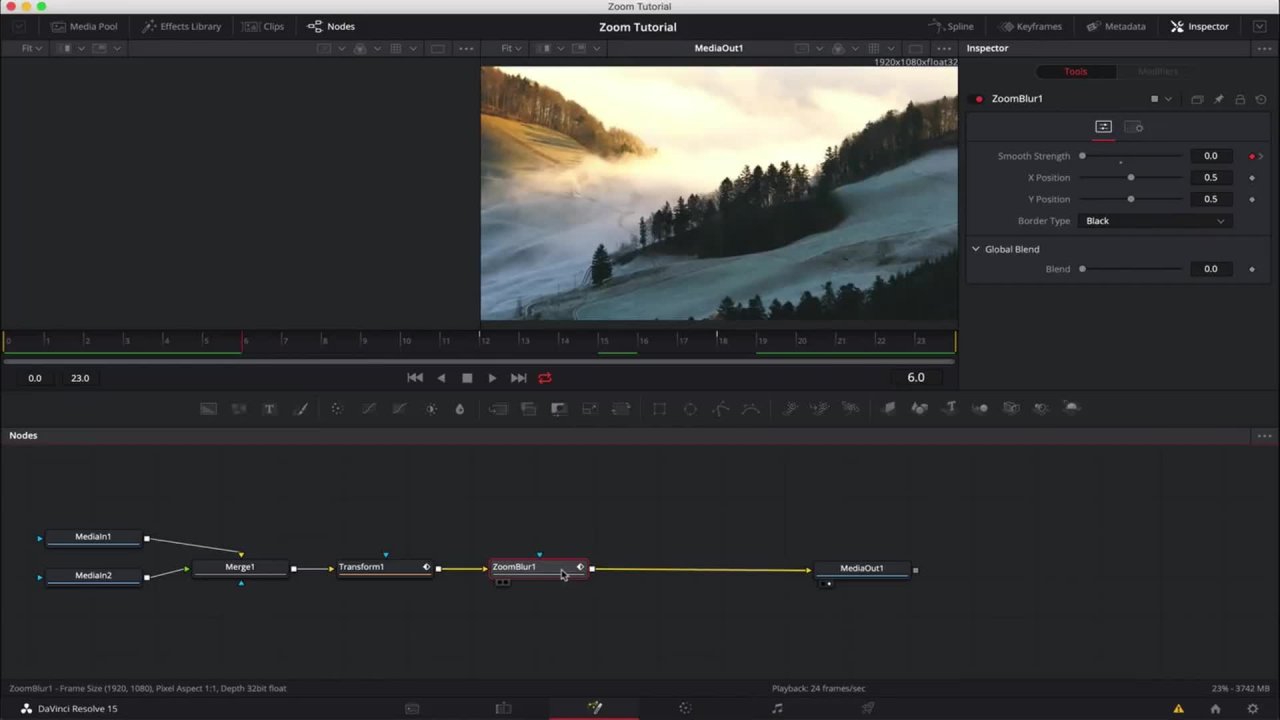Viewport: 1280px width, 720px height.
Task: Open the Color page icon
Action: [x=685, y=708]
